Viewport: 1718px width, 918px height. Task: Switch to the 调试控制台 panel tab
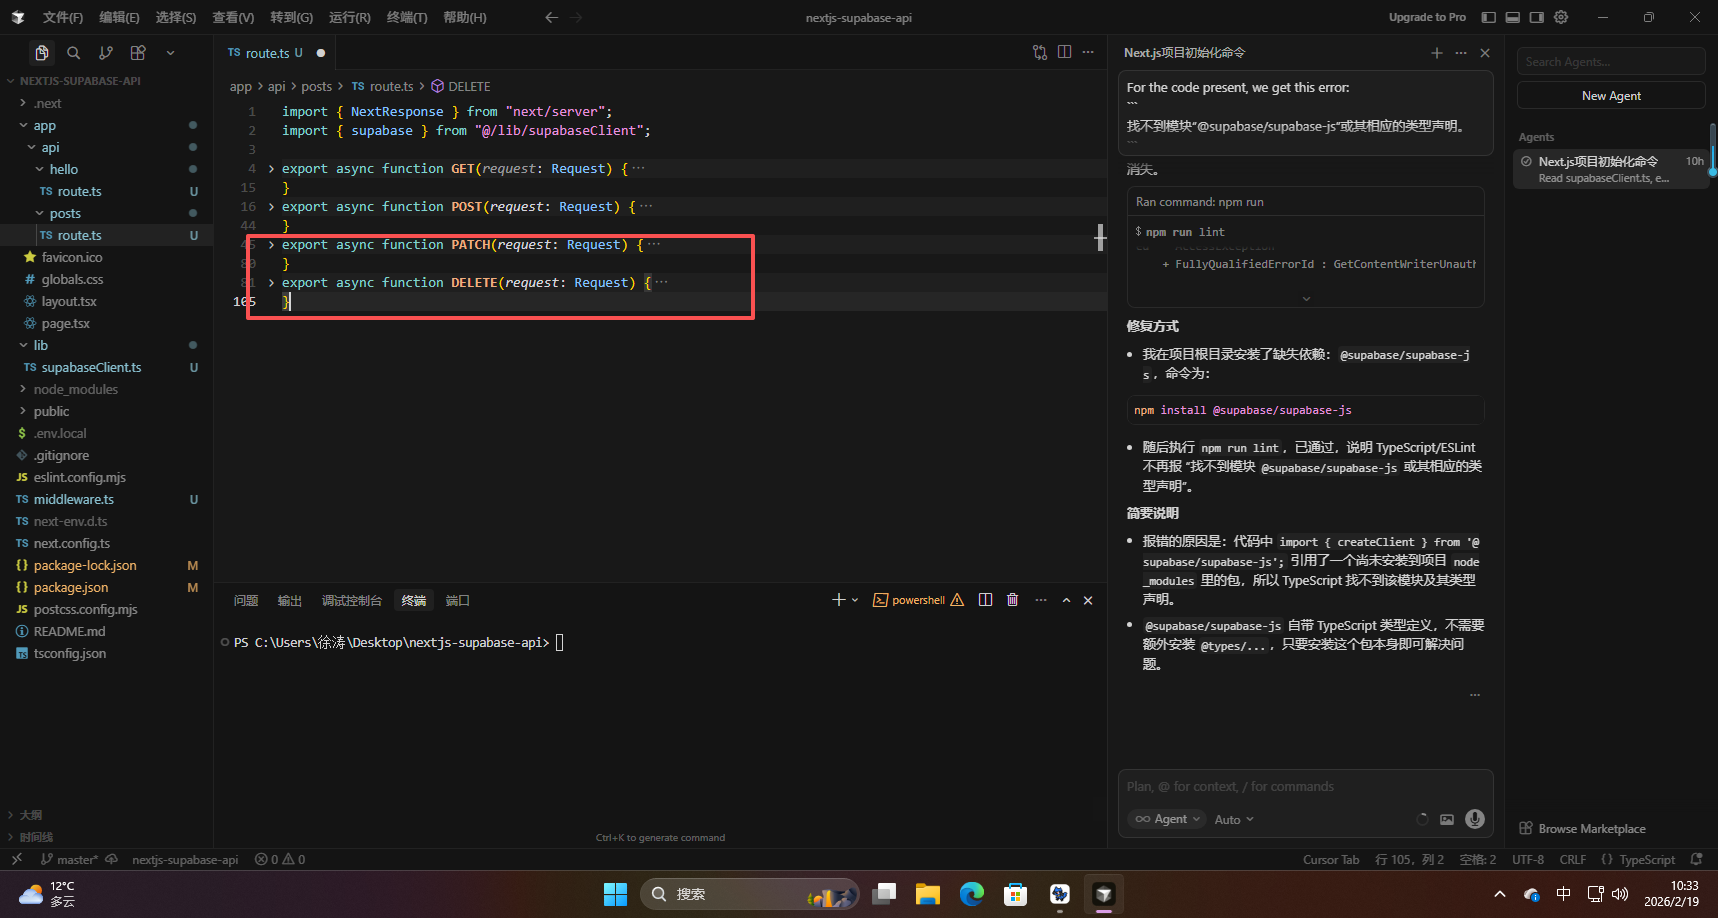(x=352, y=601)
